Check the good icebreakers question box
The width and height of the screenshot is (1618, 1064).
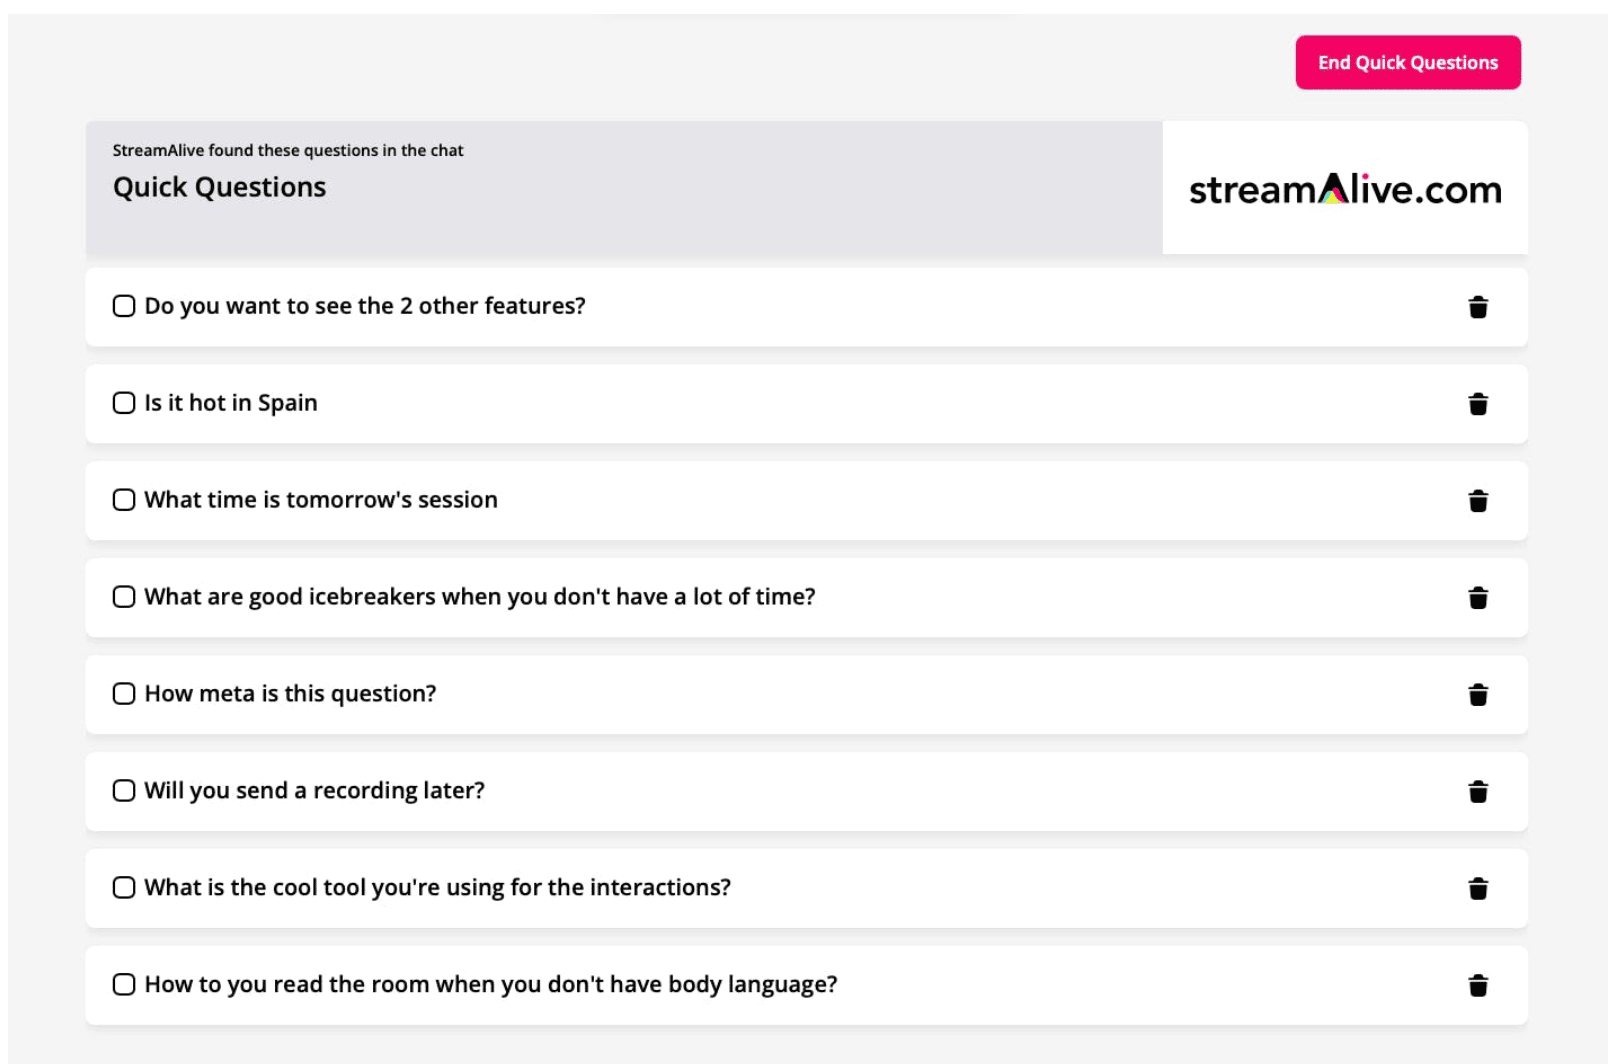pyautogui.click(x=124, y=597)
